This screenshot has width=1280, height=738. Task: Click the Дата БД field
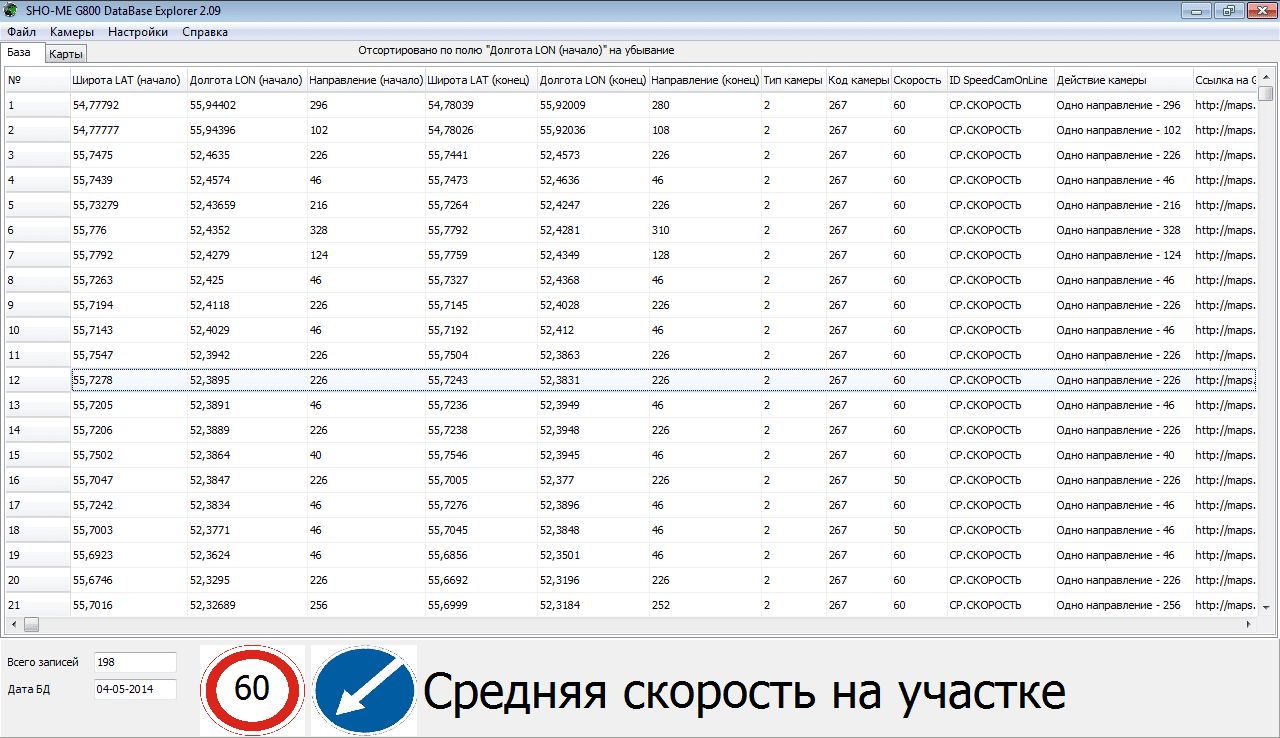[x=135, y=689]
